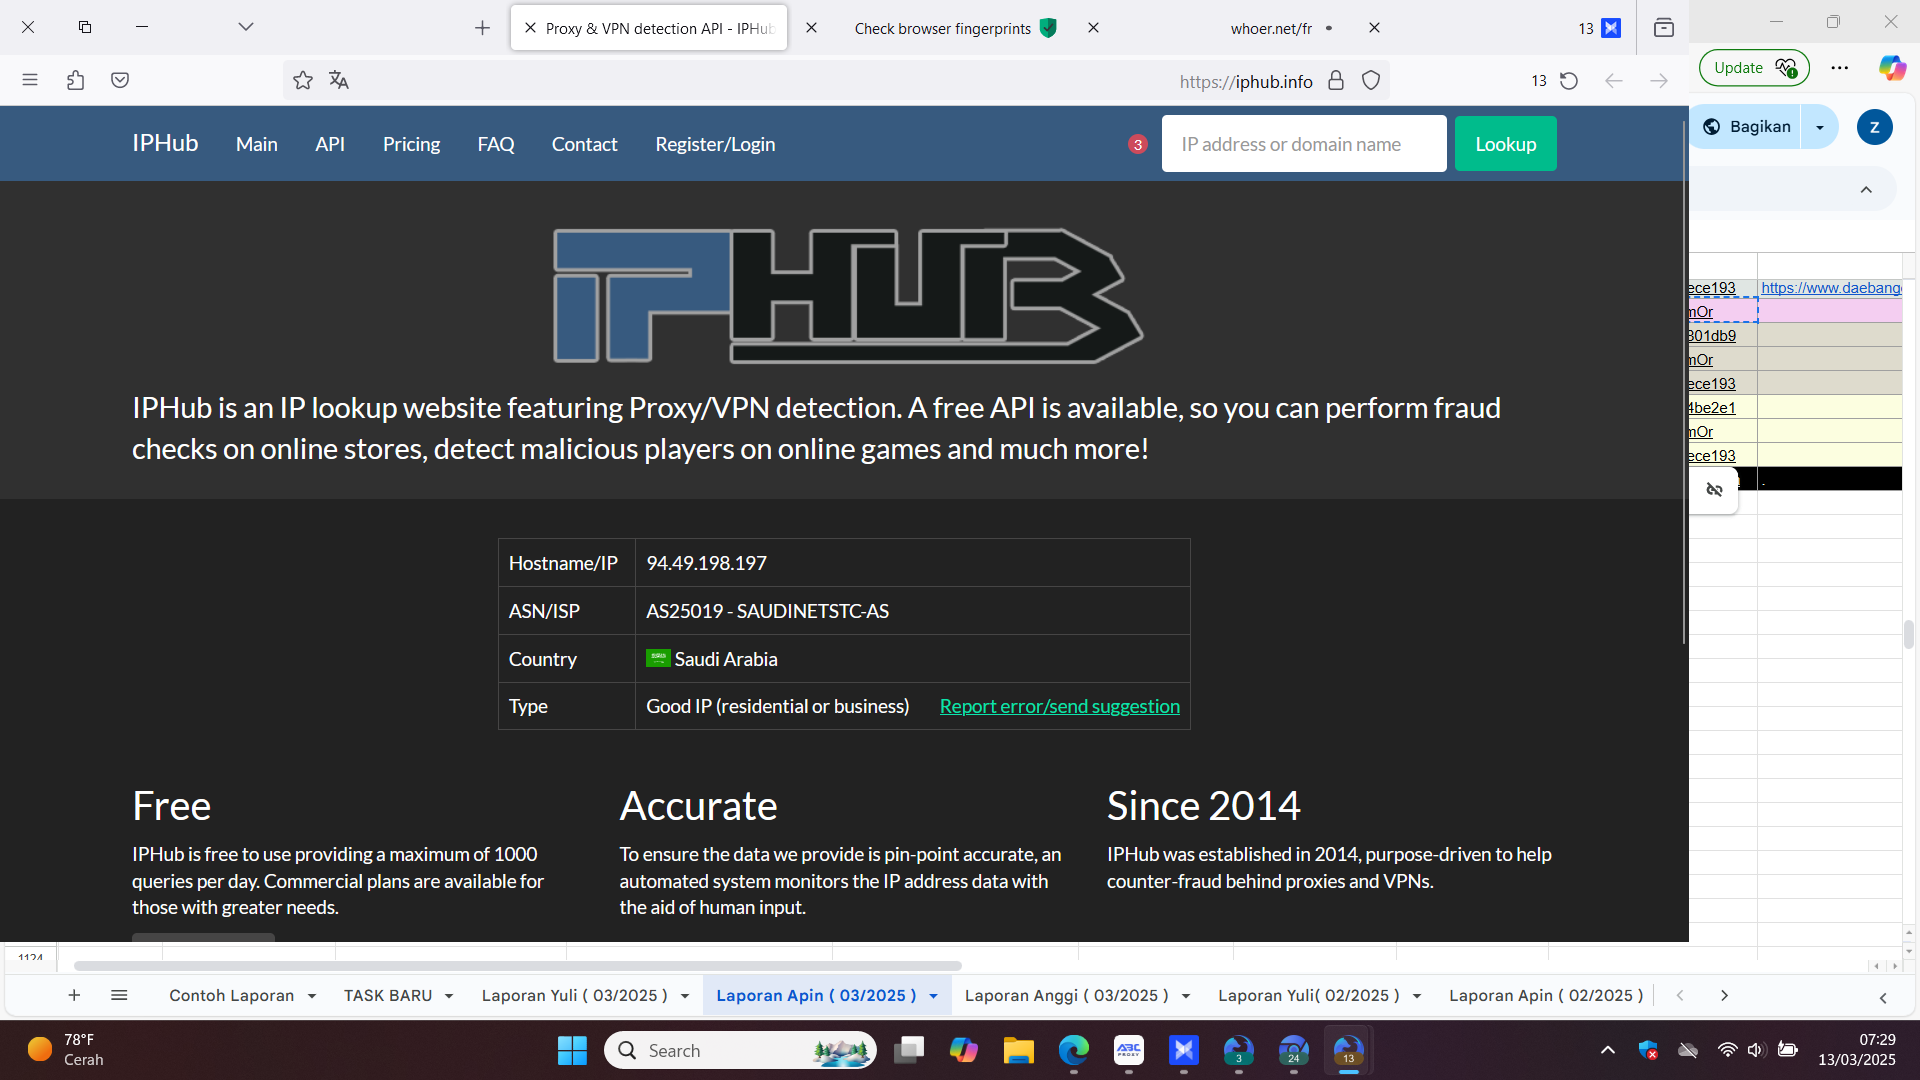The image size is (1920, 1080).
Task: Open the Contact page
Action: click(x=585, y=144)
